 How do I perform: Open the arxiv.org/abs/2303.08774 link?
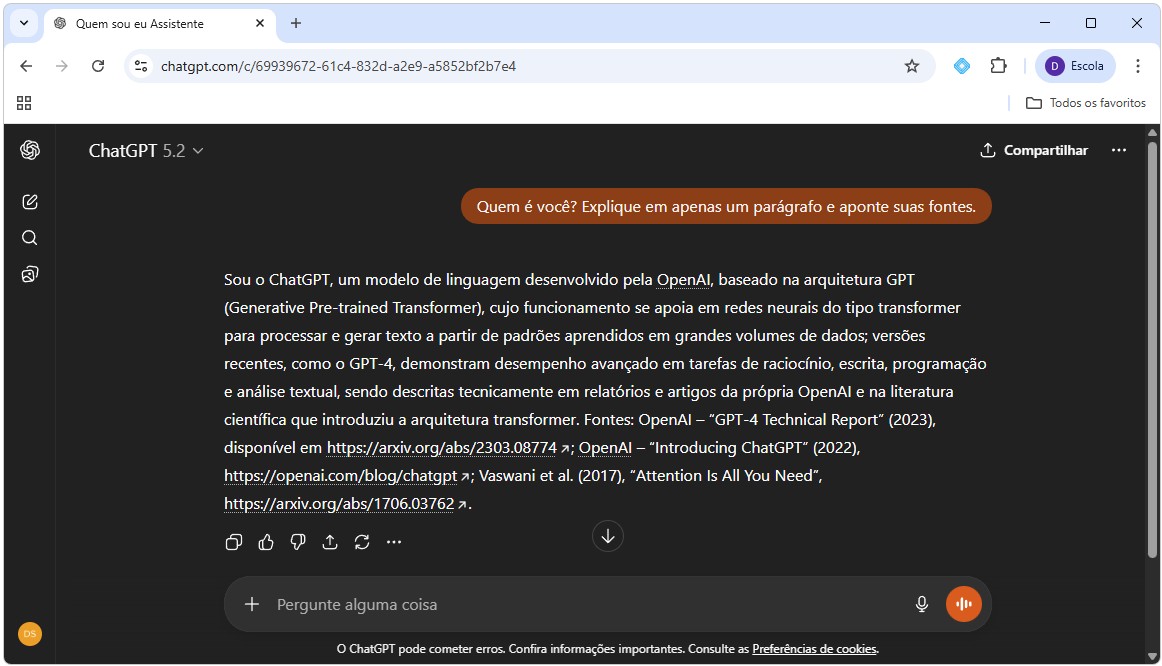click(442, 448)
